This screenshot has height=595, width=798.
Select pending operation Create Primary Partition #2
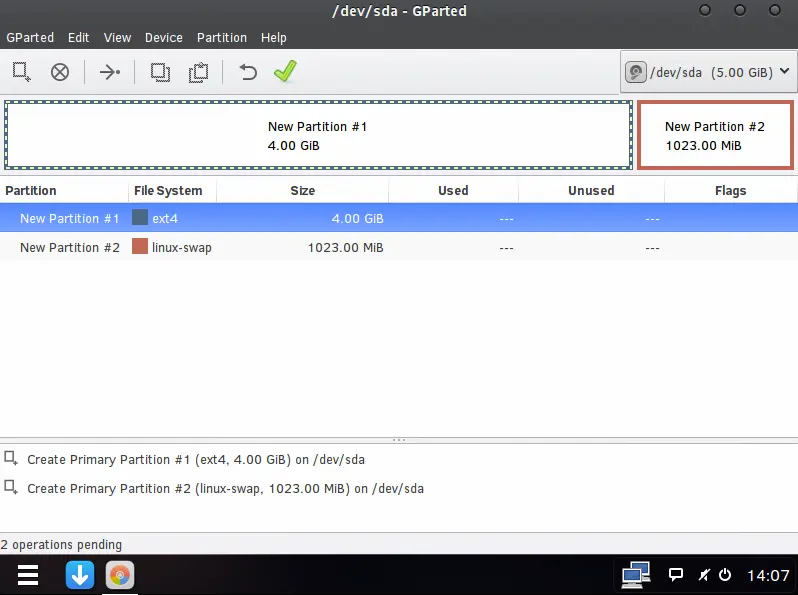coord(225,489)
